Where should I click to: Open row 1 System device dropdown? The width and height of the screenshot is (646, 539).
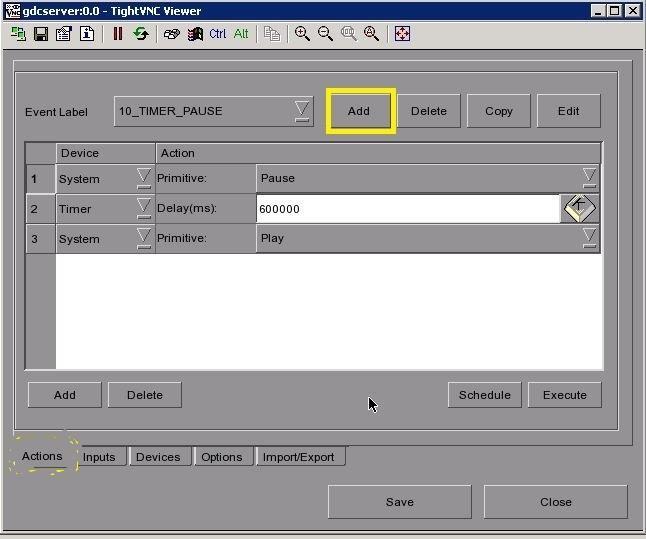105,179
